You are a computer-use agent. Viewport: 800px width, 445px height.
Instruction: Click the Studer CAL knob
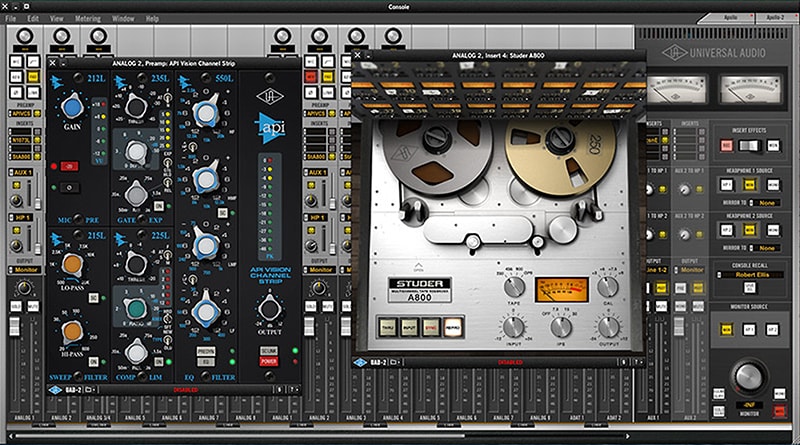(x=607, y=287)
